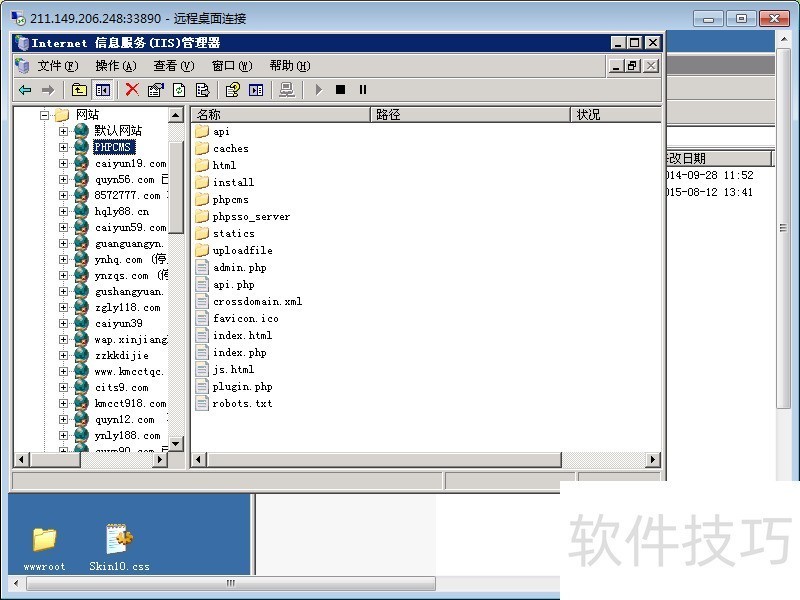Select the plugin.php file
Screen dimensions: 800x600
coord(234,387)
